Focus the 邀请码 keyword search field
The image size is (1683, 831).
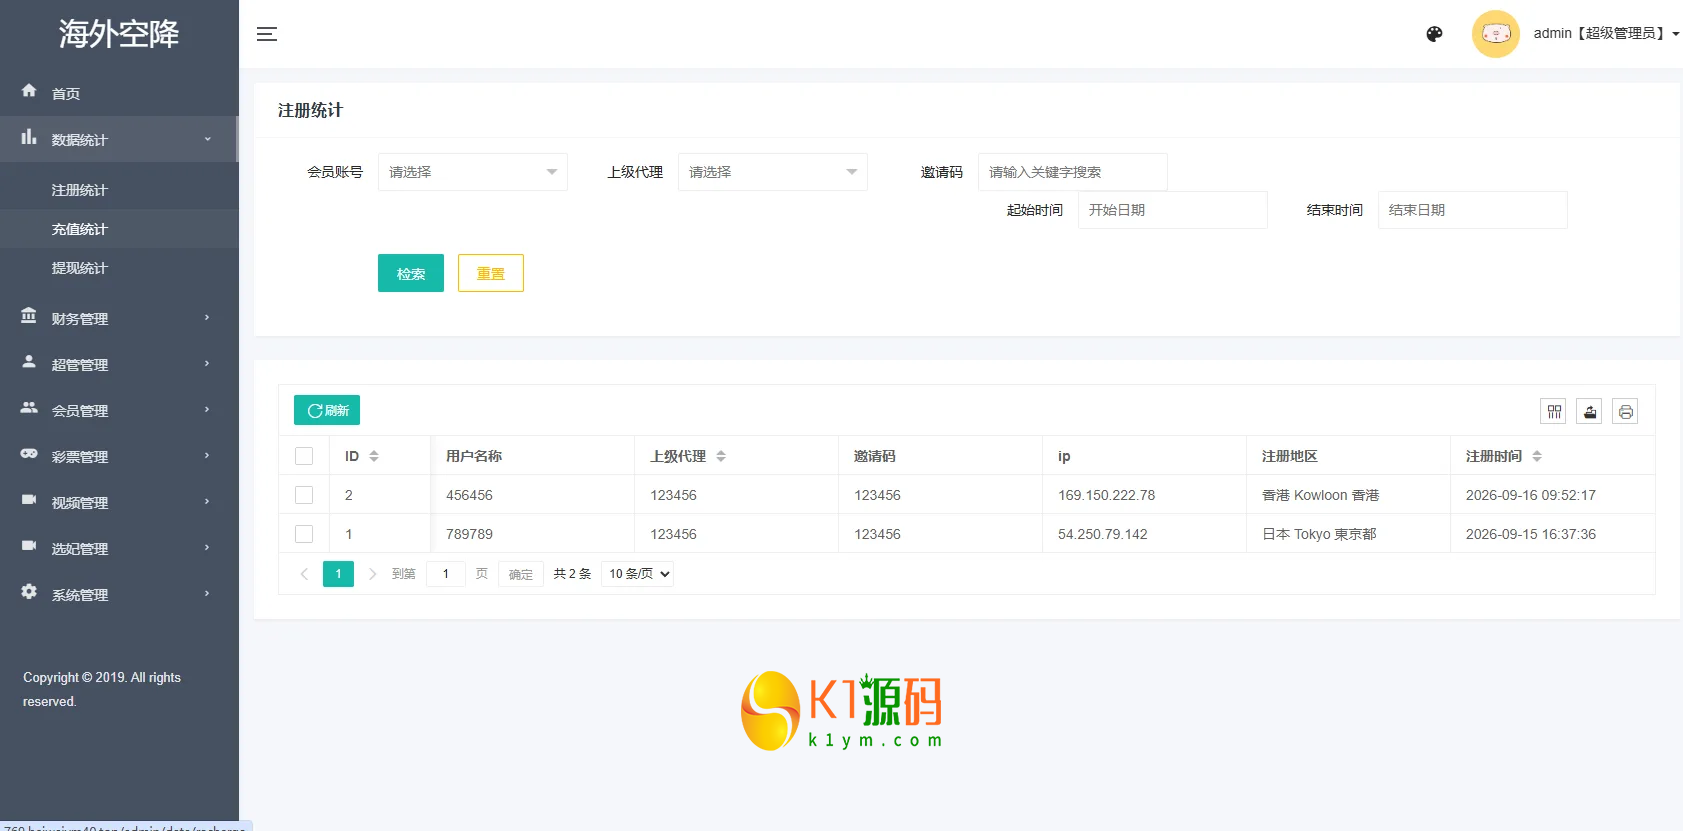pos(1073,172)
